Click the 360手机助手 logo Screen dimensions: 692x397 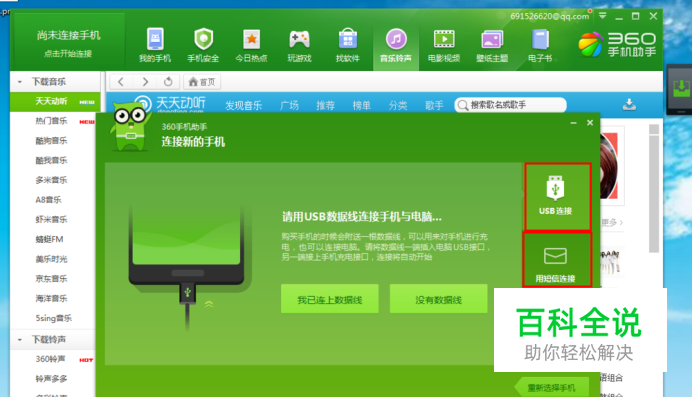click(617, 45)
